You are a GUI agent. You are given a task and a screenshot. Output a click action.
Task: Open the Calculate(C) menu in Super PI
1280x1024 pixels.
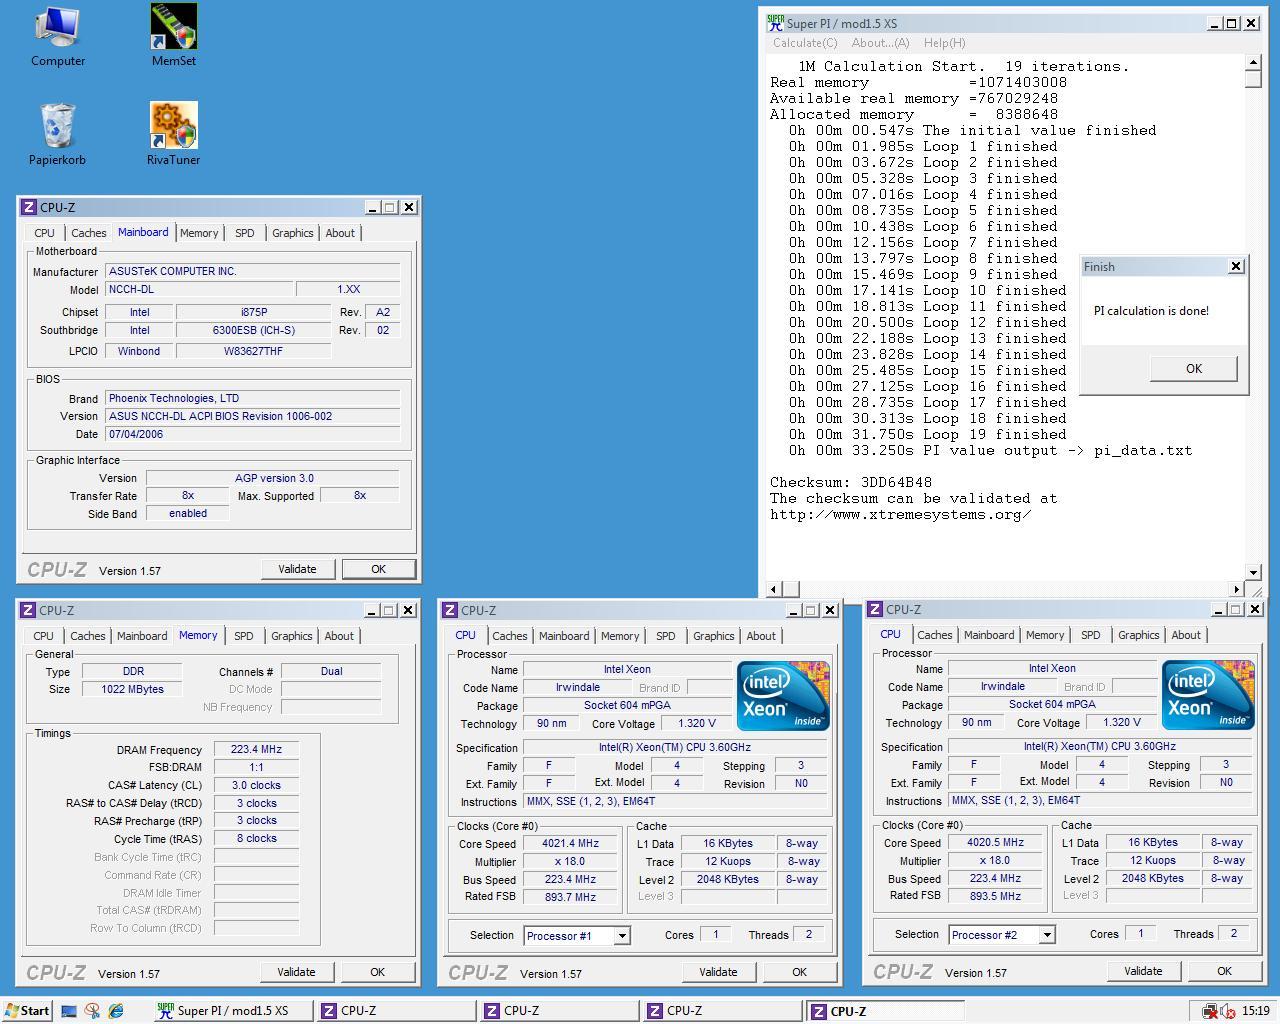(x=805, y=43)
